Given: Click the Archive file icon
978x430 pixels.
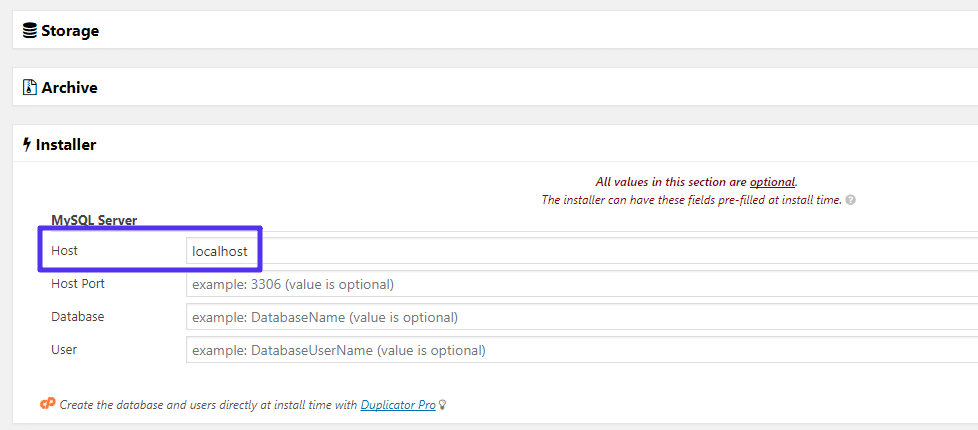Looking at the screenshot, I should (x=30, y=88).
